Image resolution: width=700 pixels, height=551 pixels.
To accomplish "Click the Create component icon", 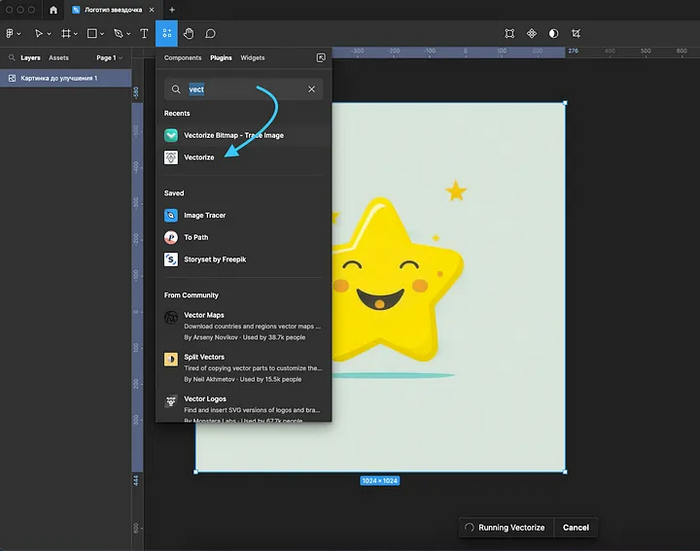I will click(532, 33).
